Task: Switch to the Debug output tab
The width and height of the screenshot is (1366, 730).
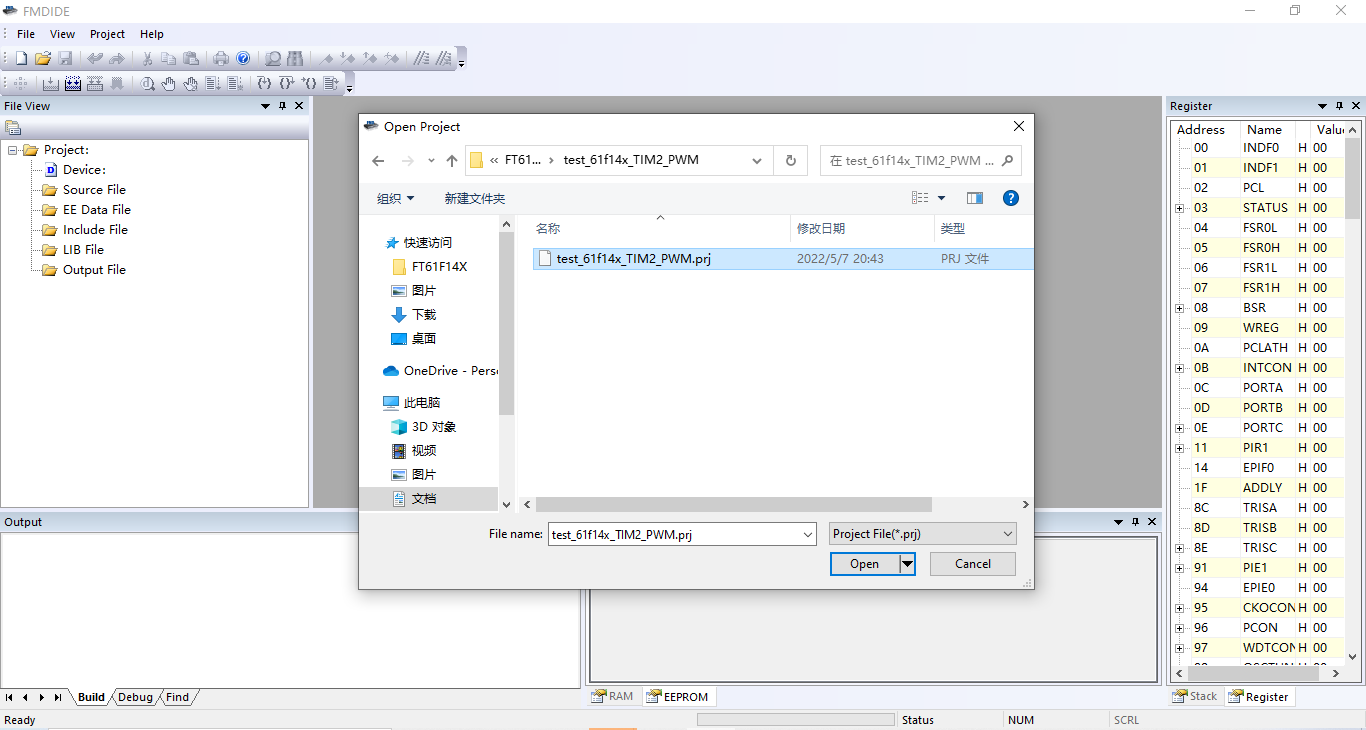Action: tap(135, 697)
